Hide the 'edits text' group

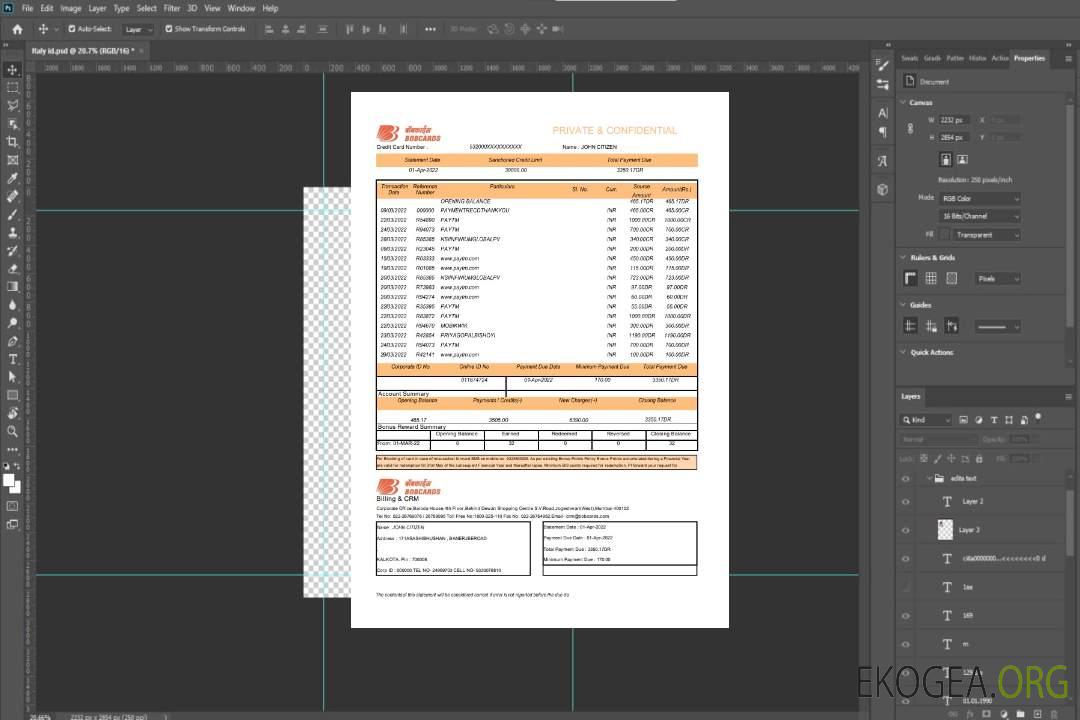(x=906, y=479)
